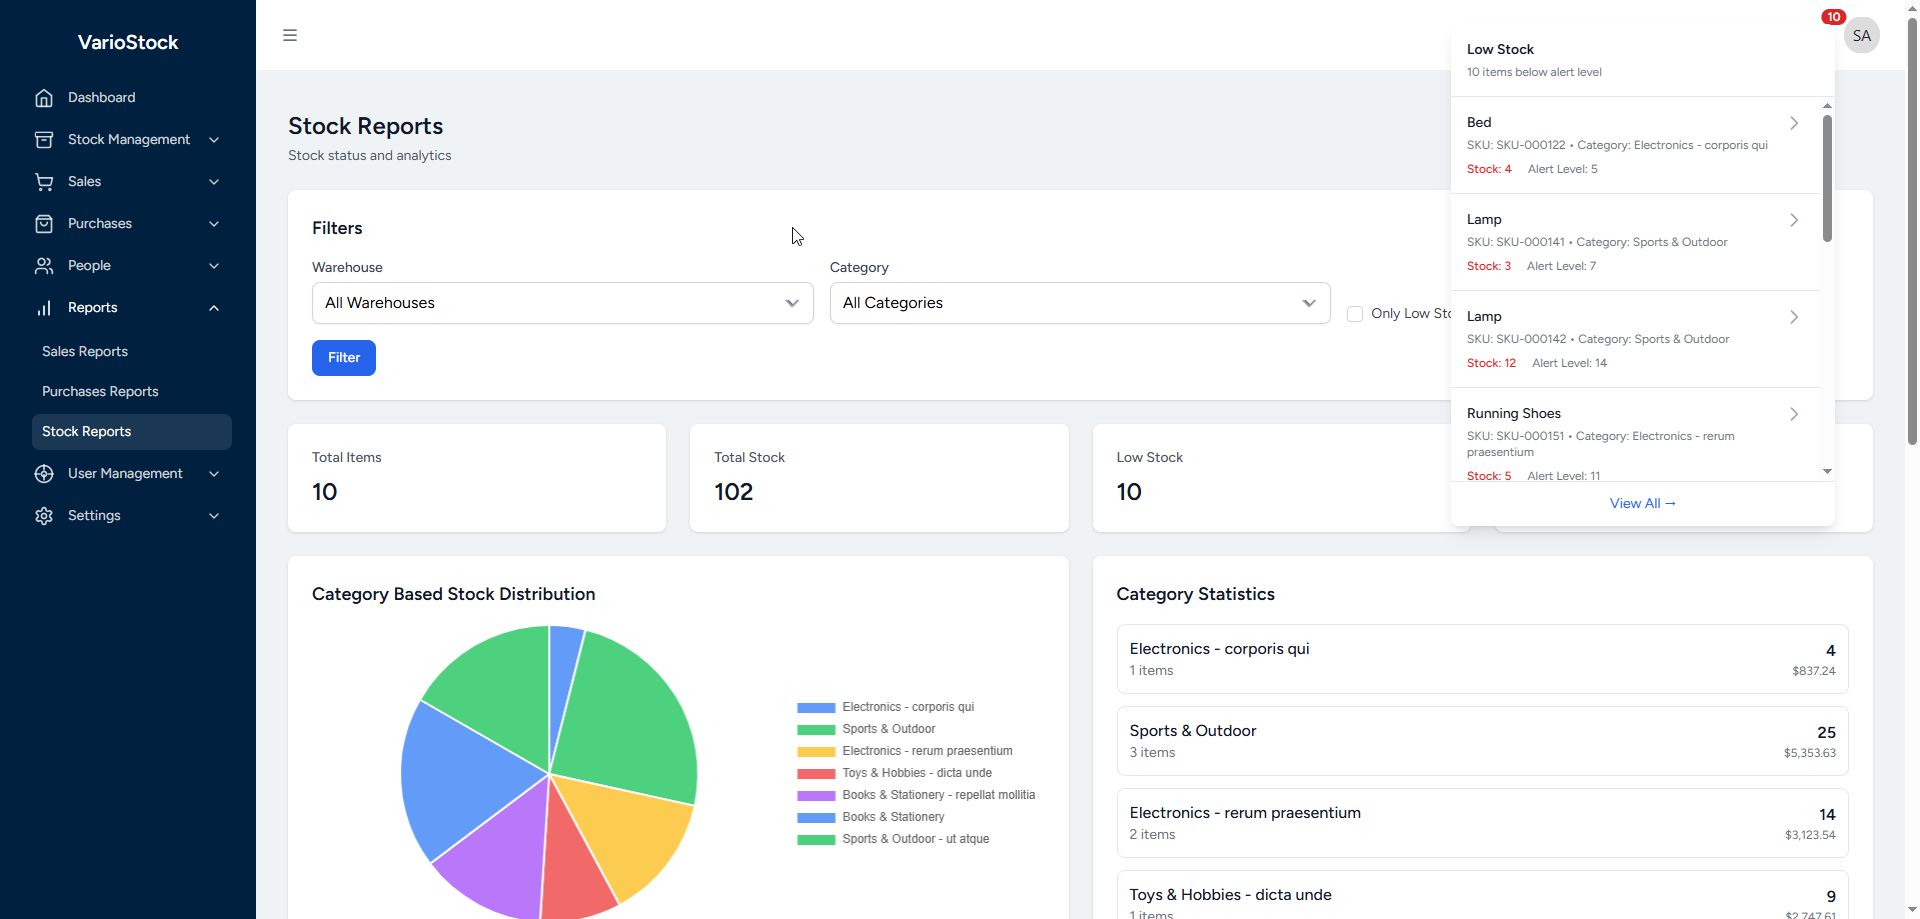The image size is (1920, 919).
Task: Open Purchases Reports submenu item
Action: 132,392
